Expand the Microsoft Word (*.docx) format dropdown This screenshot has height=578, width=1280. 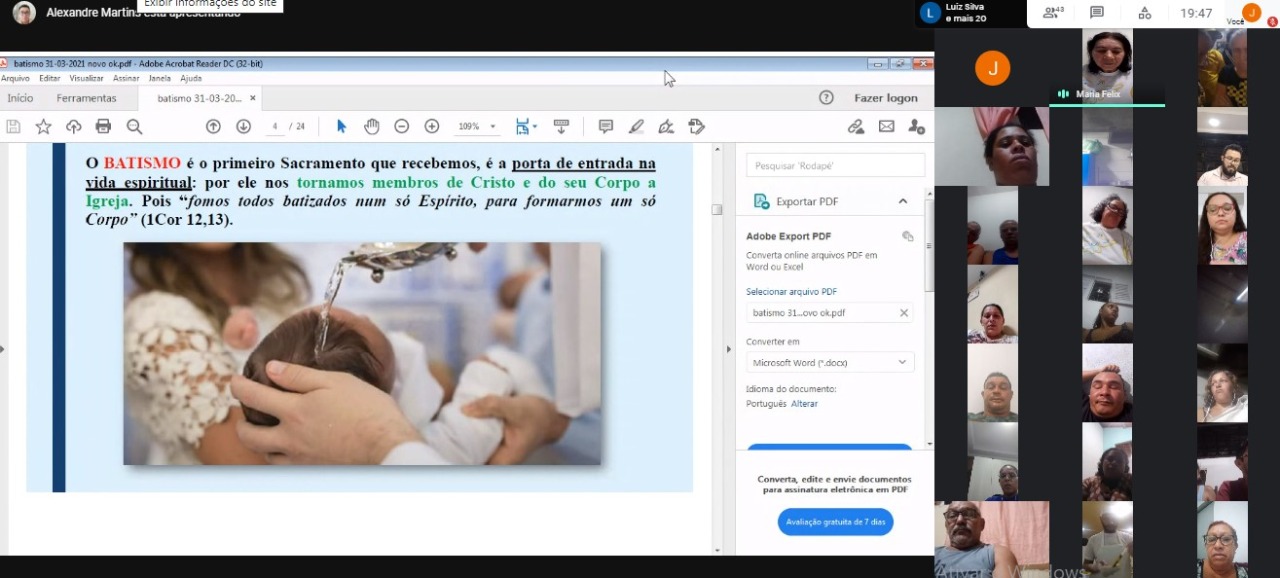(x=829, y=362)
